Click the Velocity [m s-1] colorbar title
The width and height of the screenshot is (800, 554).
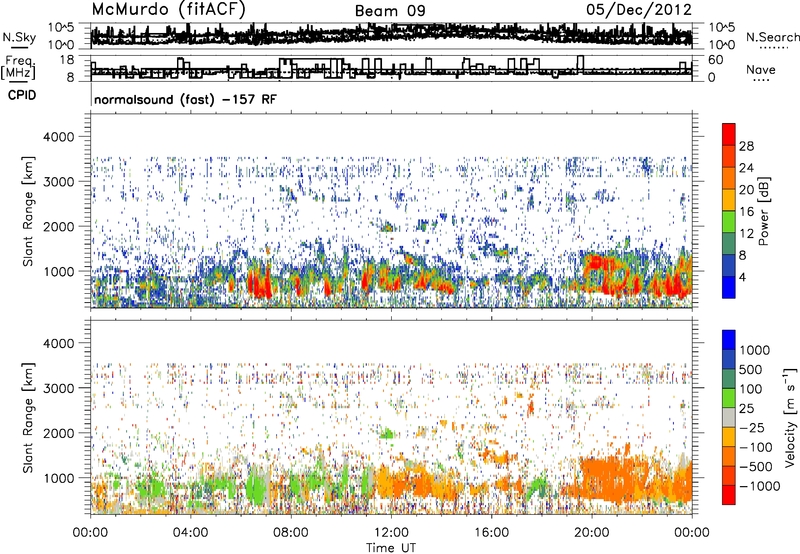[790, 417]
